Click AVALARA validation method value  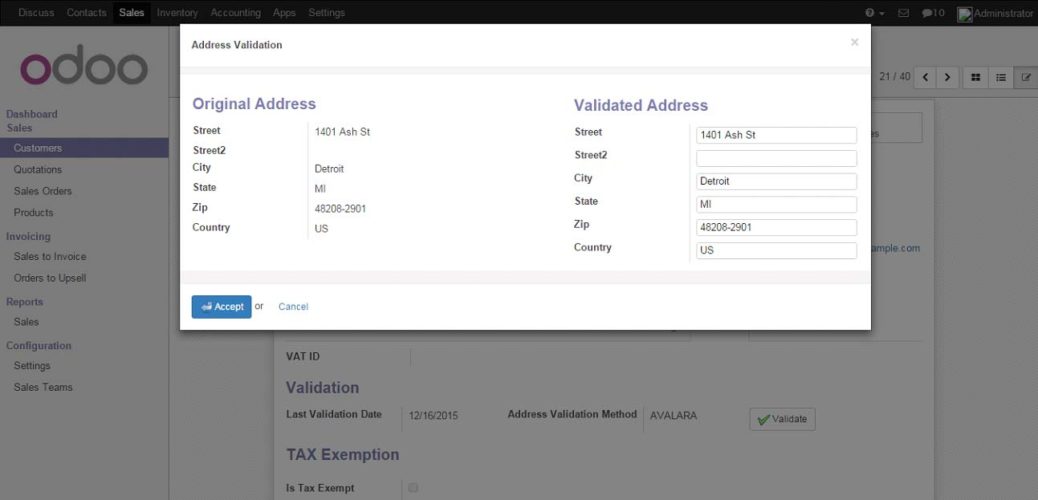pyautogui.click(x=673, y=416)
